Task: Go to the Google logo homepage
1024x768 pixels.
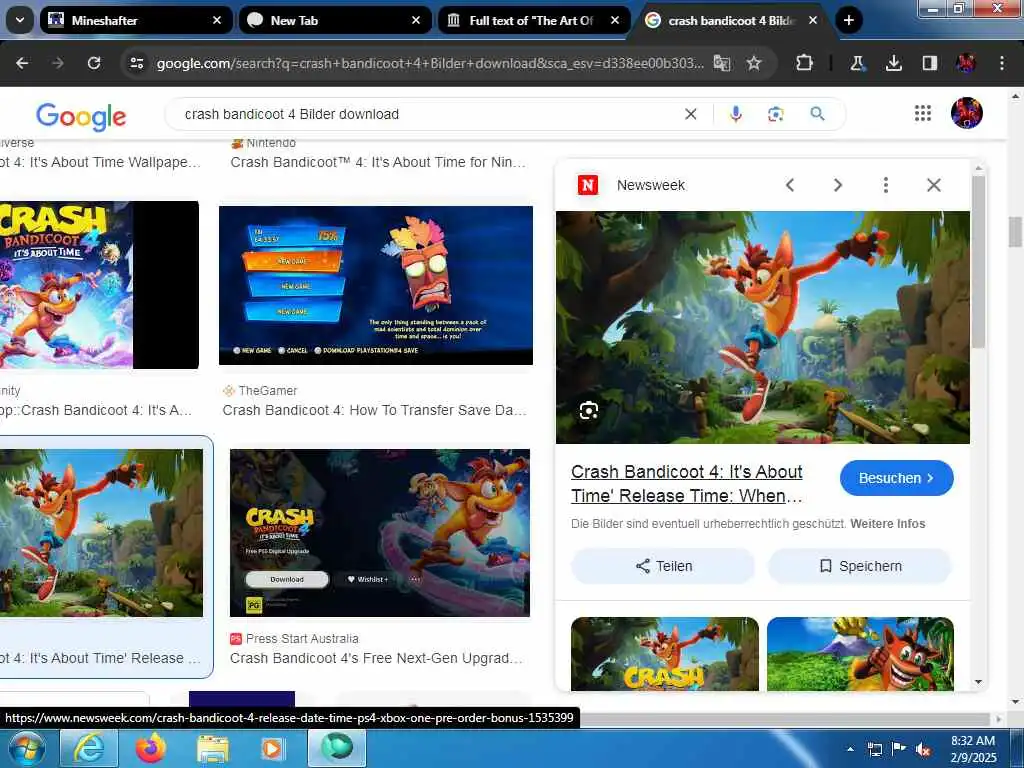Action: click(x=81, y=116)
